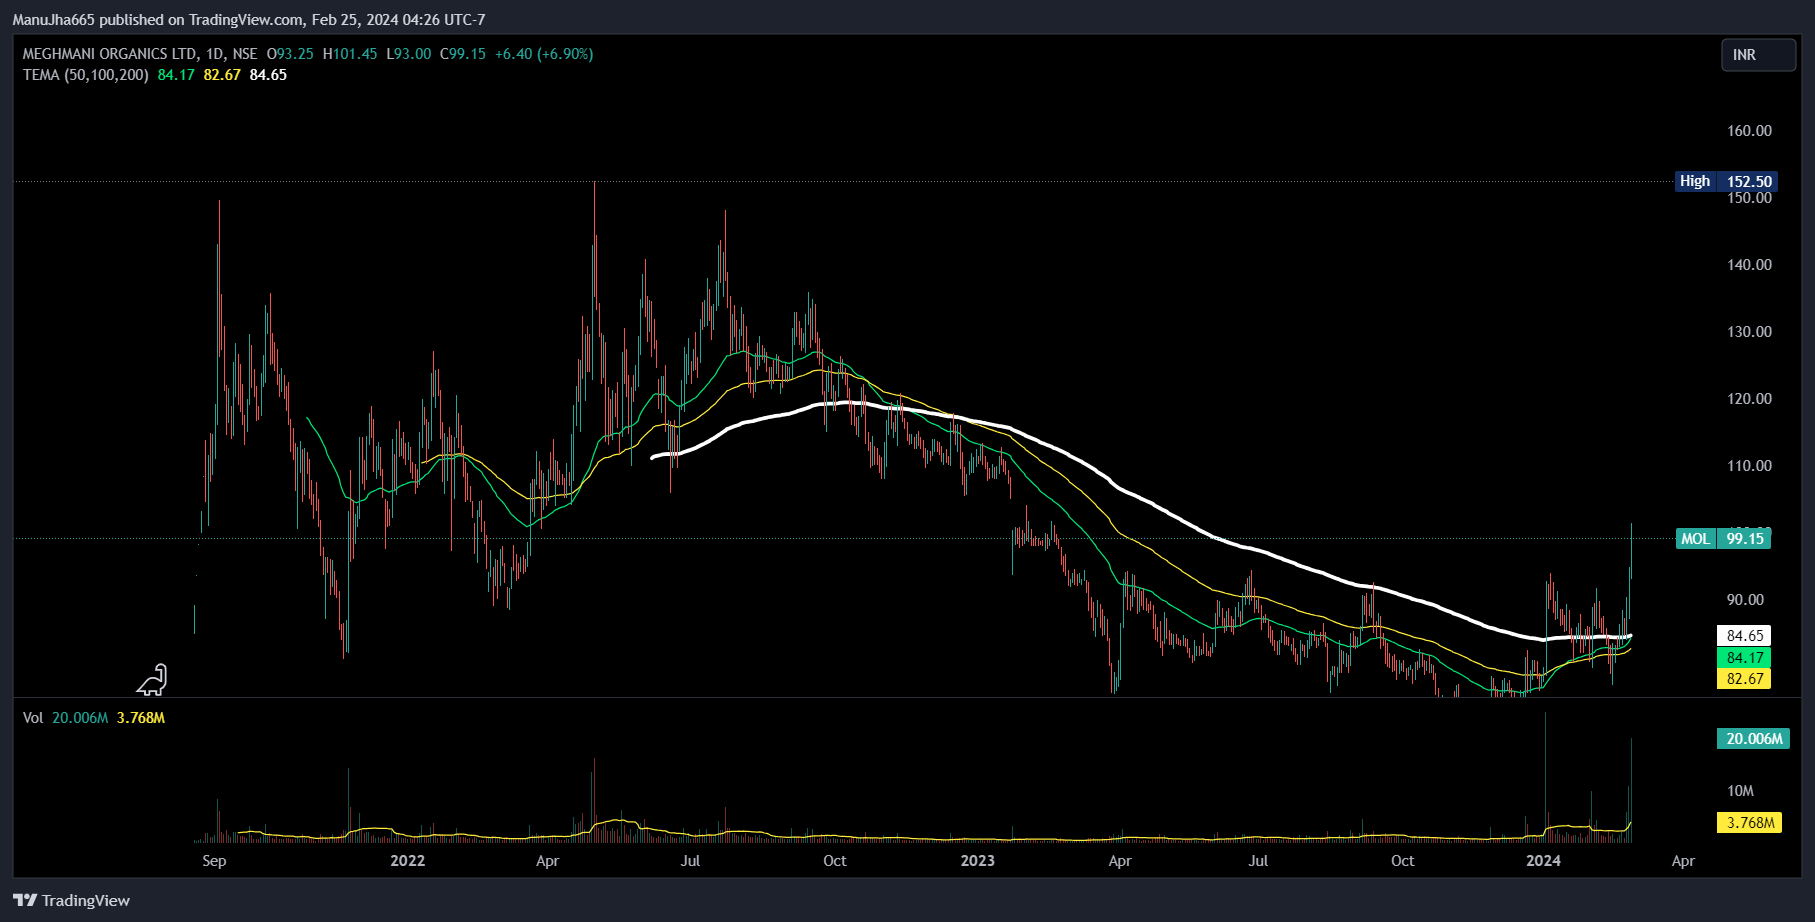Click the 2022 label on time axis
Viewport: 1815px width, 922px height.
[x=407, y=861]
